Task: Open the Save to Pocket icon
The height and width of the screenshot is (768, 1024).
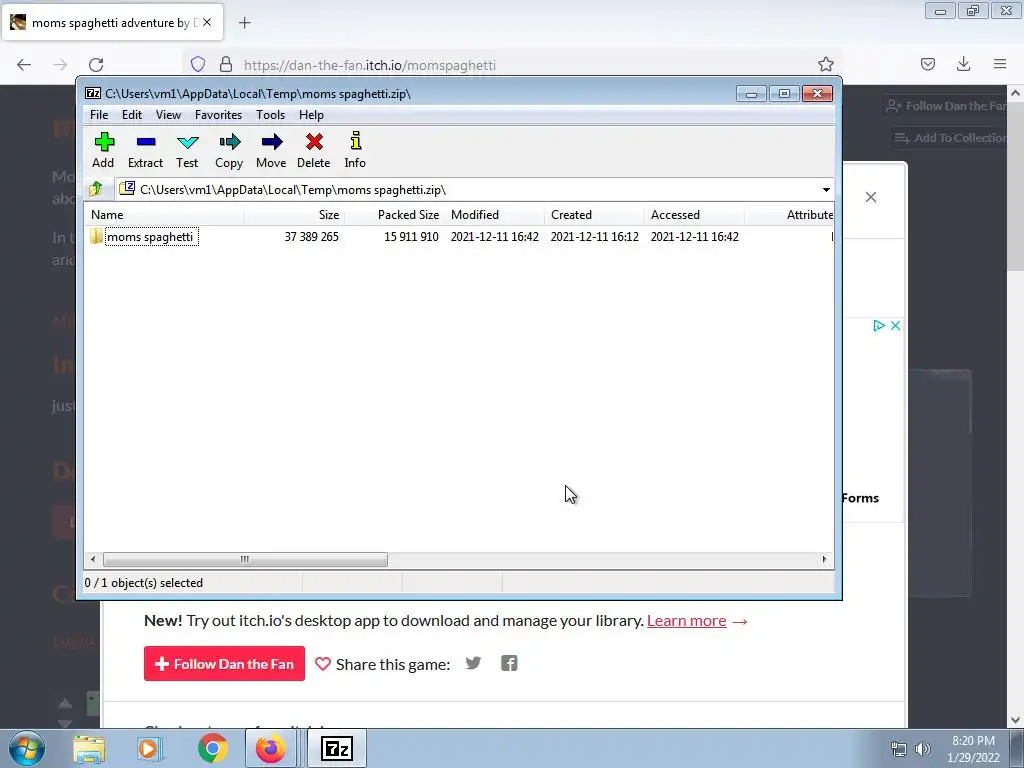Action: pyautogui.click(x=928, y=64)
